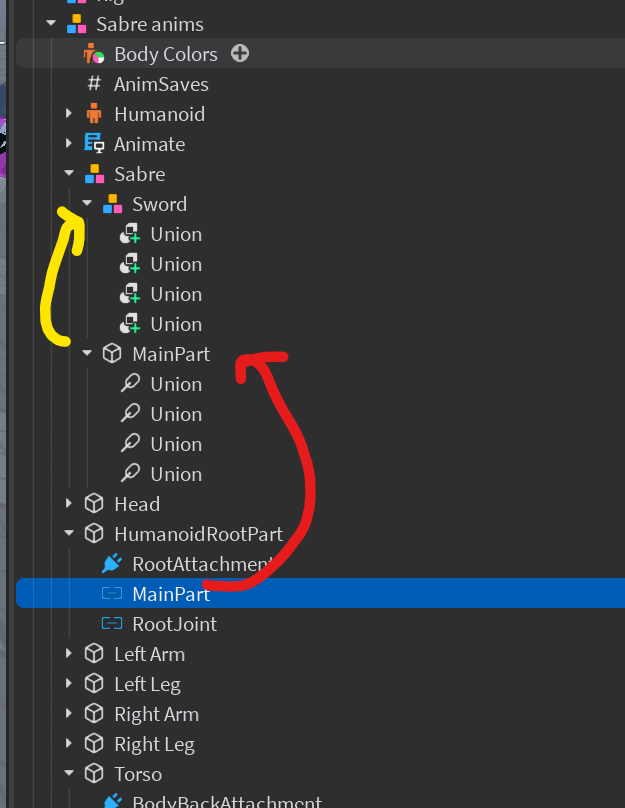
Task: Select the first Union under Sword
Action: [176, 234]
